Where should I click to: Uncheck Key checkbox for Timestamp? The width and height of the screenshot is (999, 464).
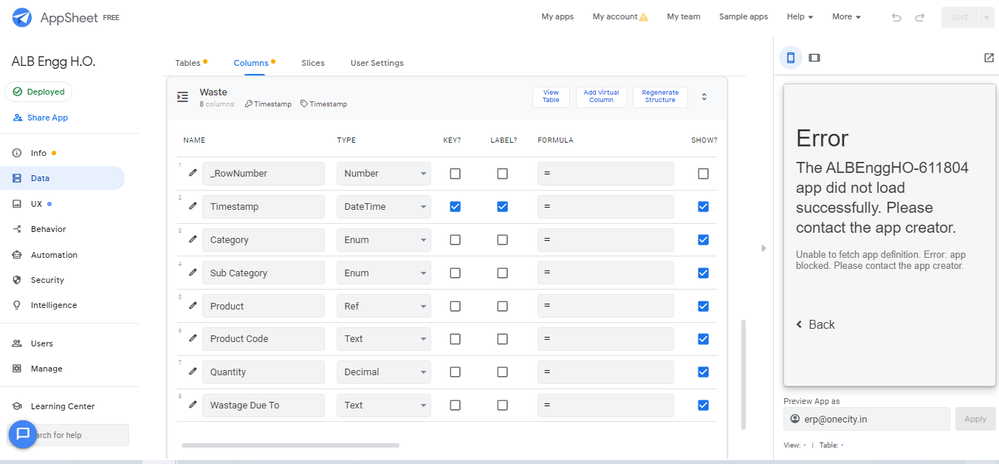pyautogui.click(x=455, y=207)
